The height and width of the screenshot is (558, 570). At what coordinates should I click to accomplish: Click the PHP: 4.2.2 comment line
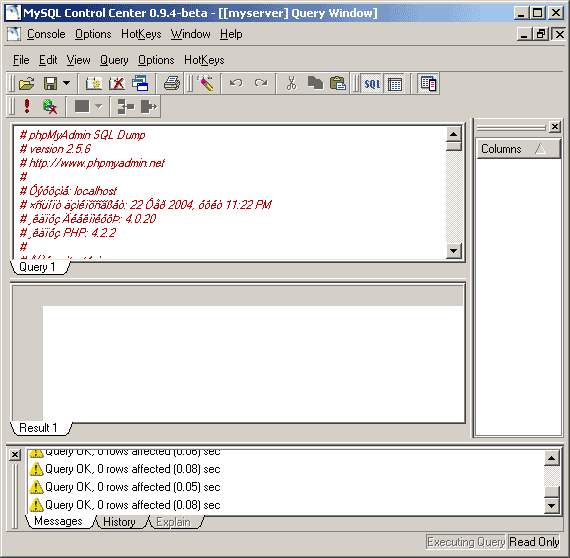coord(68,233)
